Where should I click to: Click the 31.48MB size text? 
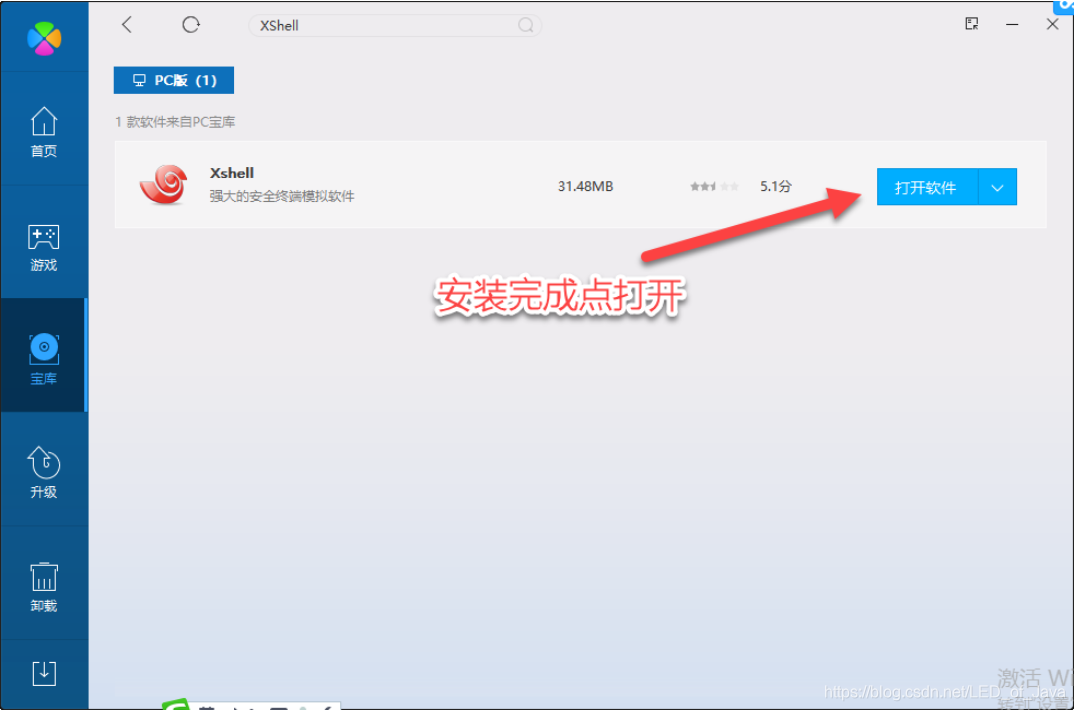(x=585, y=187)
